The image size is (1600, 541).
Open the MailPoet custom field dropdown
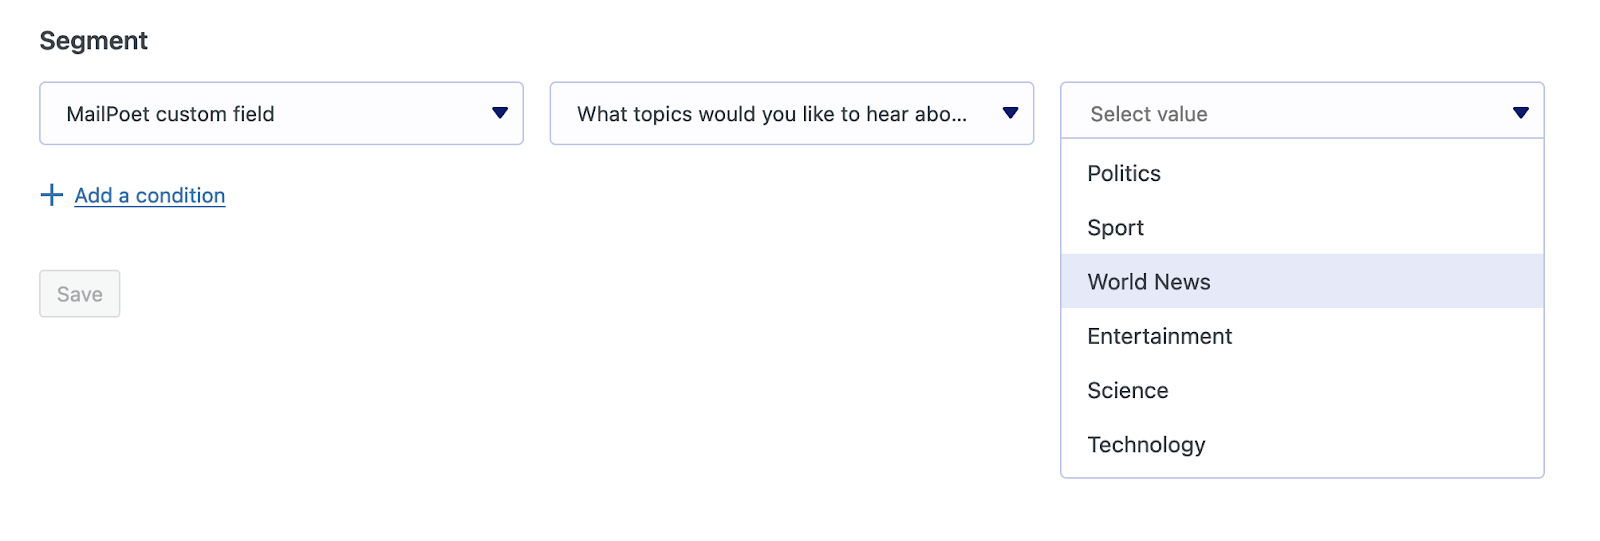tap(281, 113)
